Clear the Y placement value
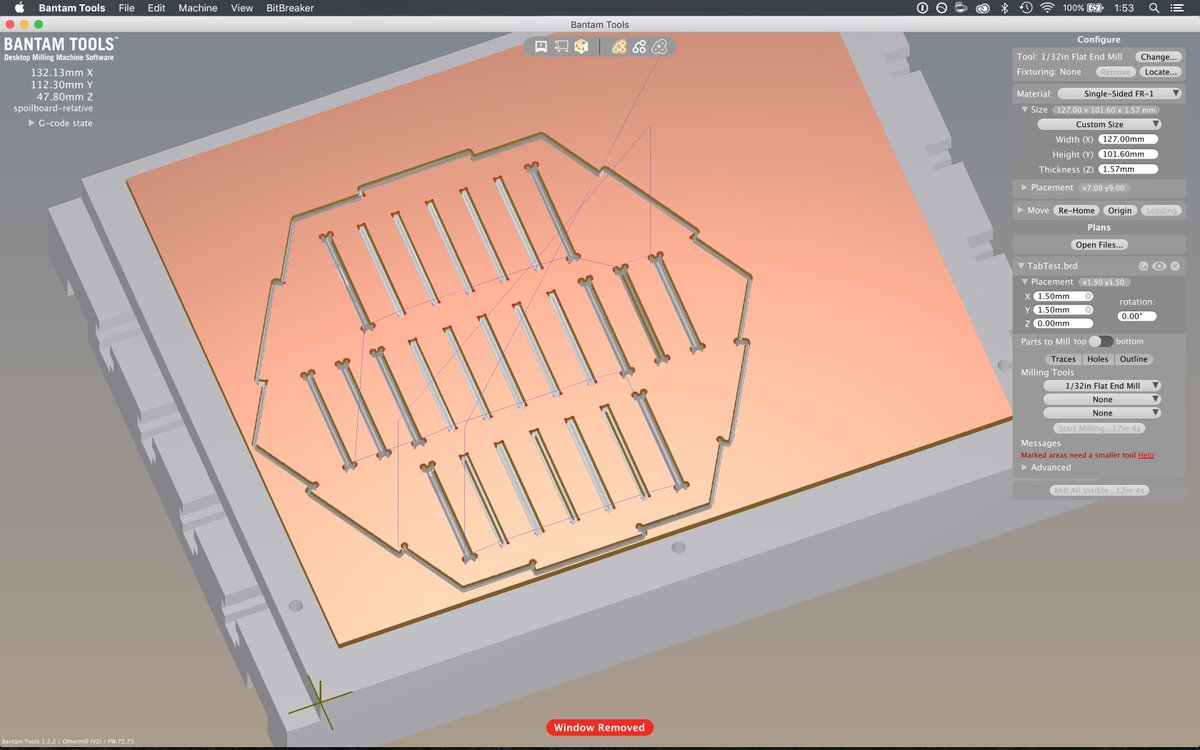The height and width of the screenshot is (750, 1200). pos(1088,310)
